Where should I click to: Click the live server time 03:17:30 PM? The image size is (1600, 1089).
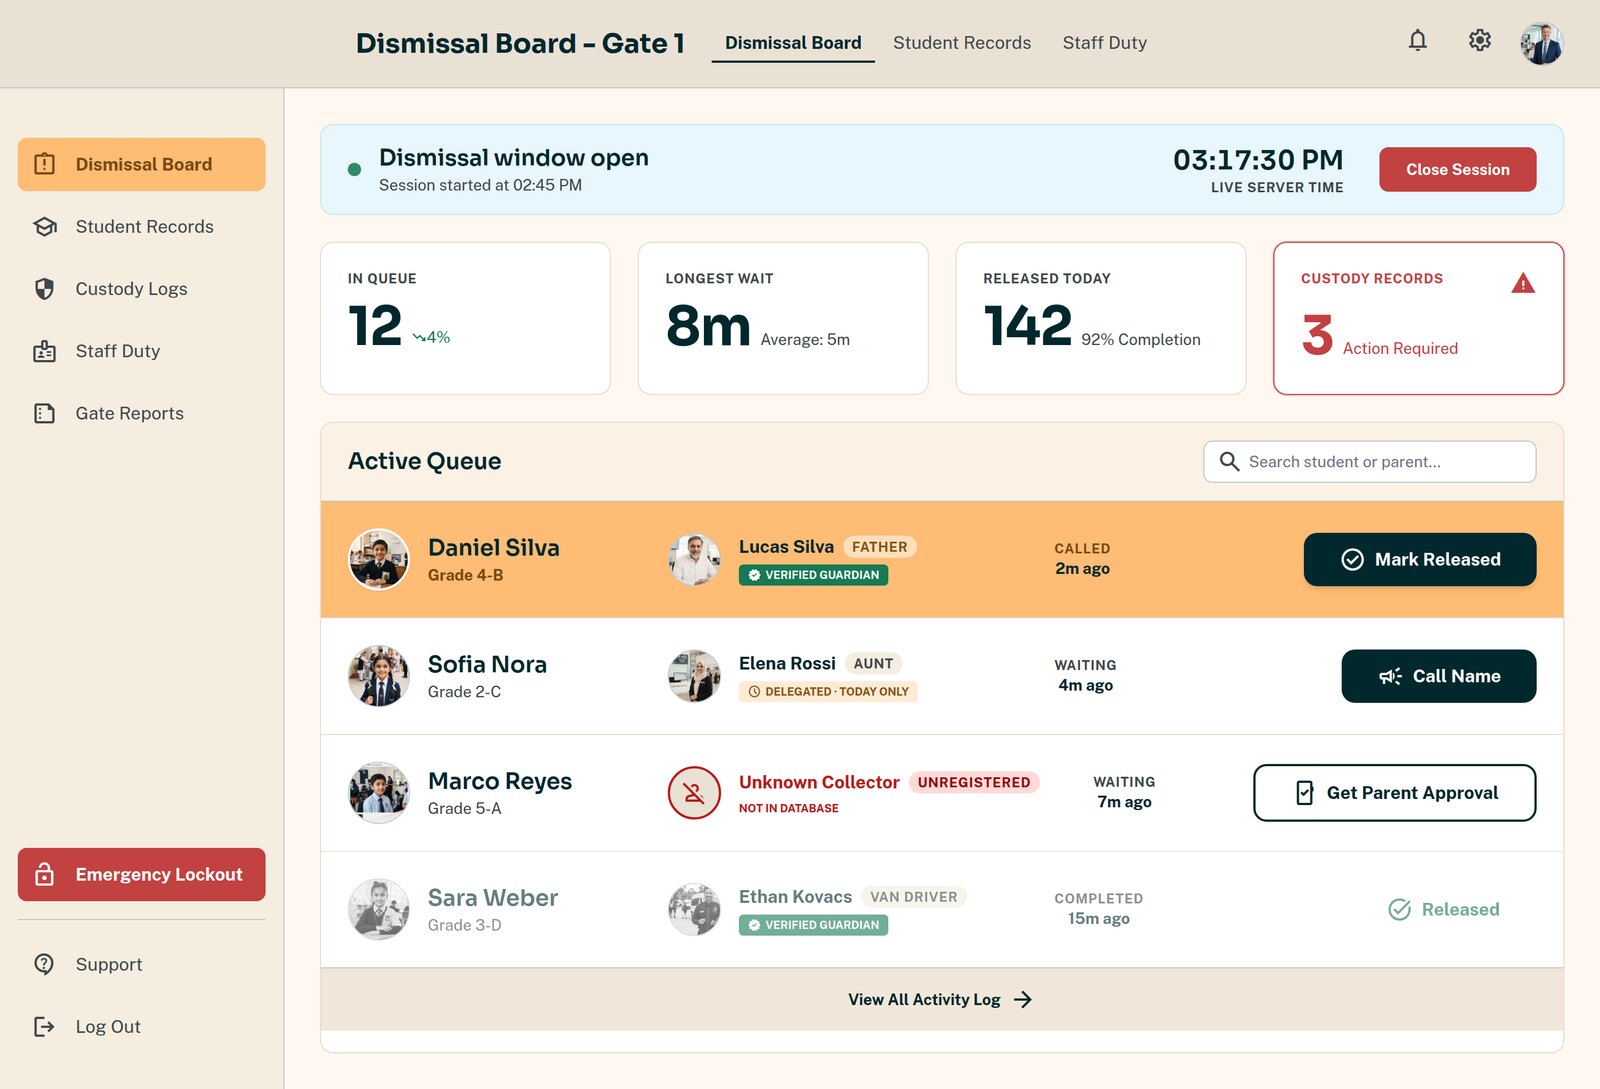[1258, 160]
